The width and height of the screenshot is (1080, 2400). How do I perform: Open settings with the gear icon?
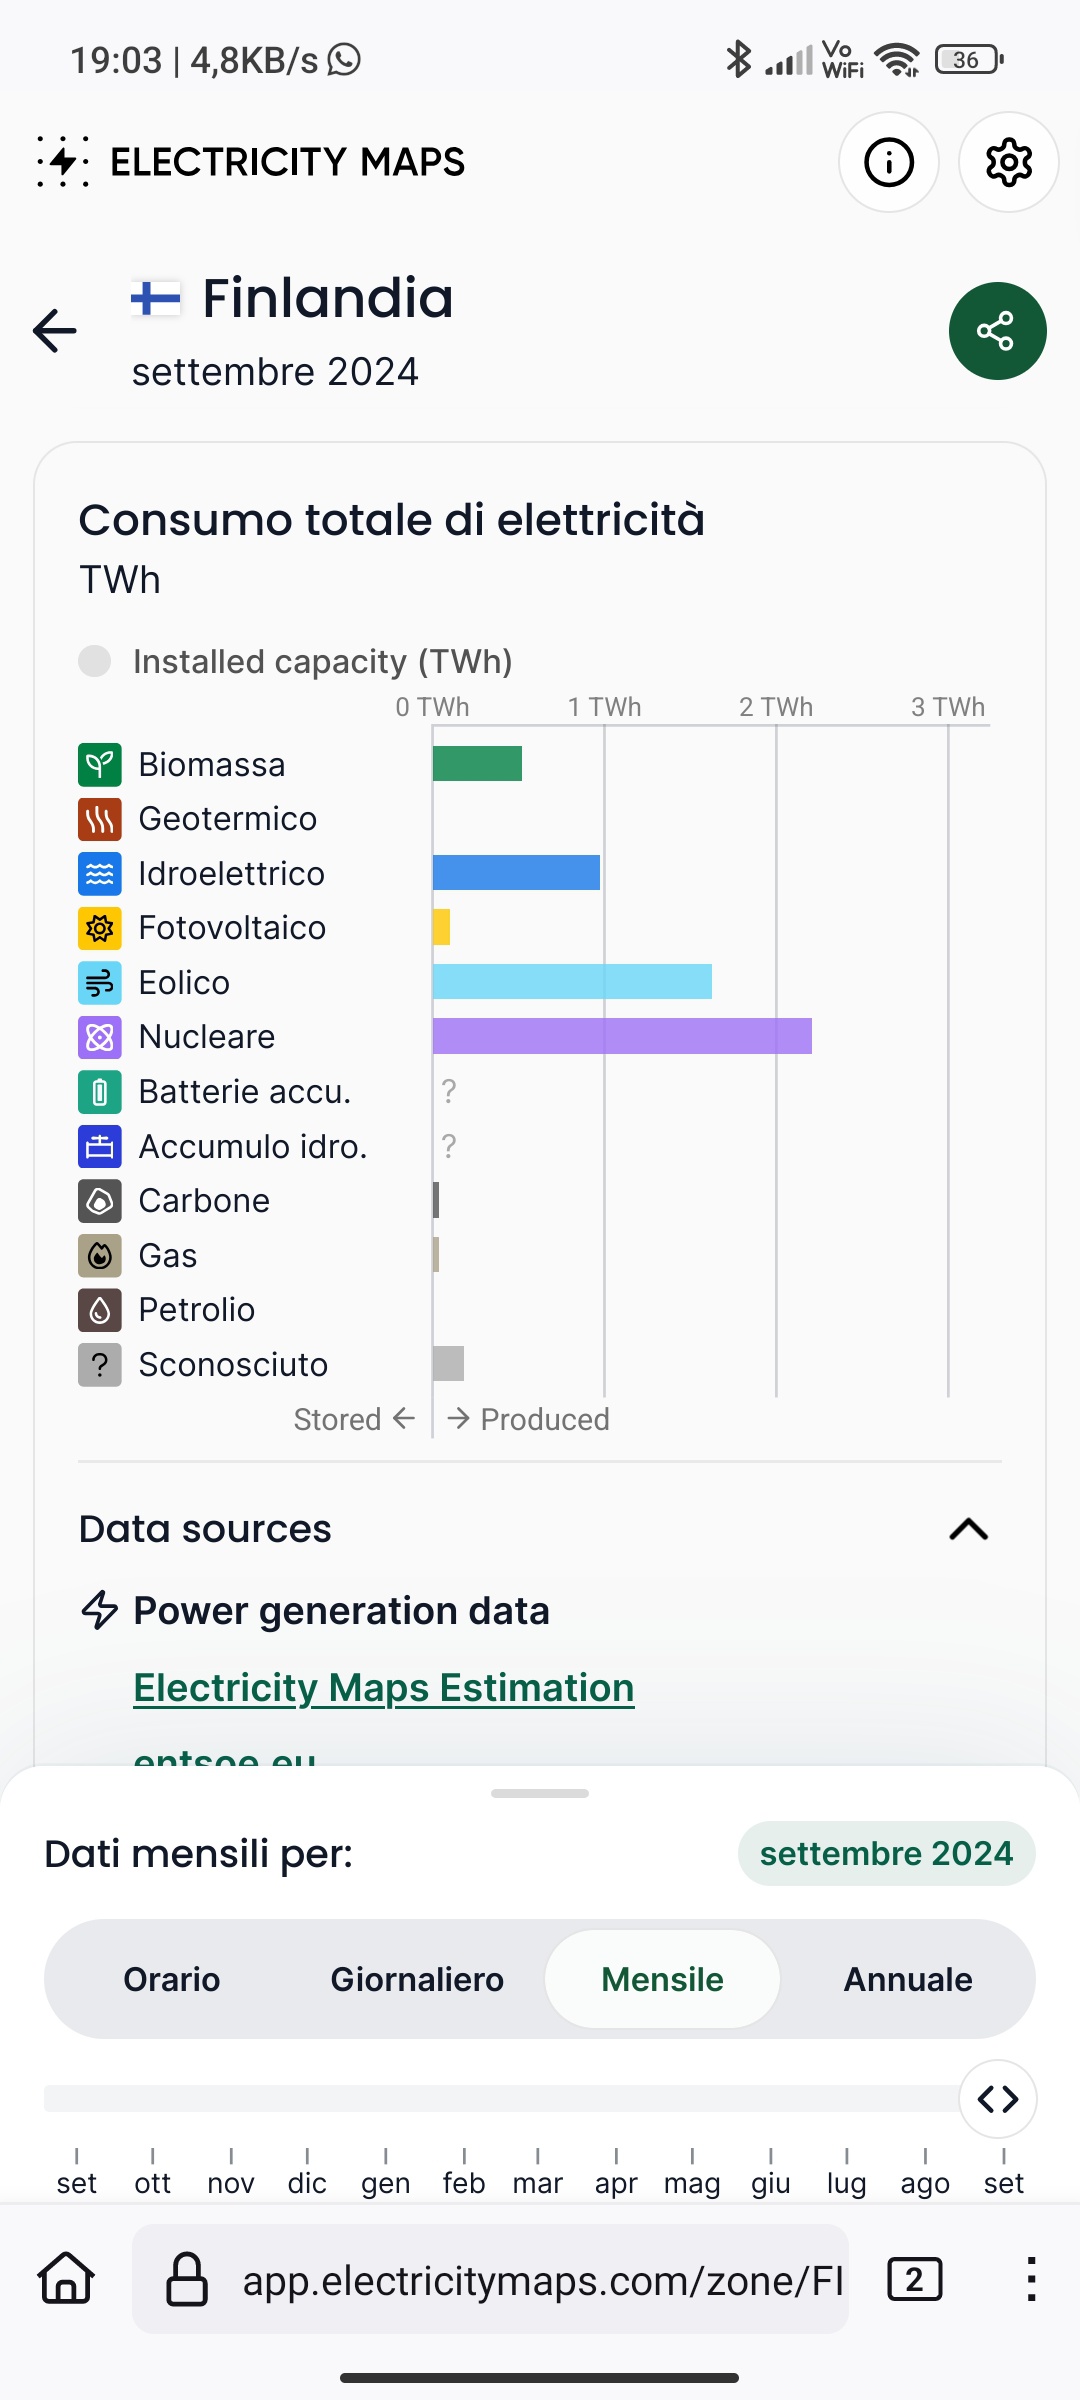[1008, 162]
